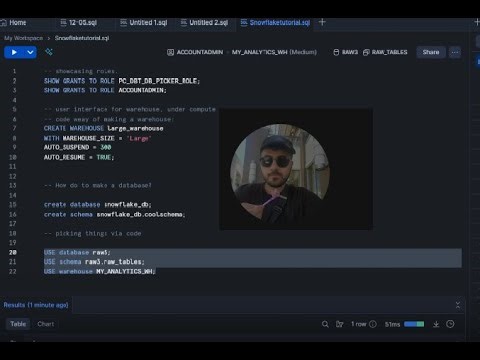Click the line number 20 gutter
Viewport: 480px width, 360px height.
pos(13,252)
